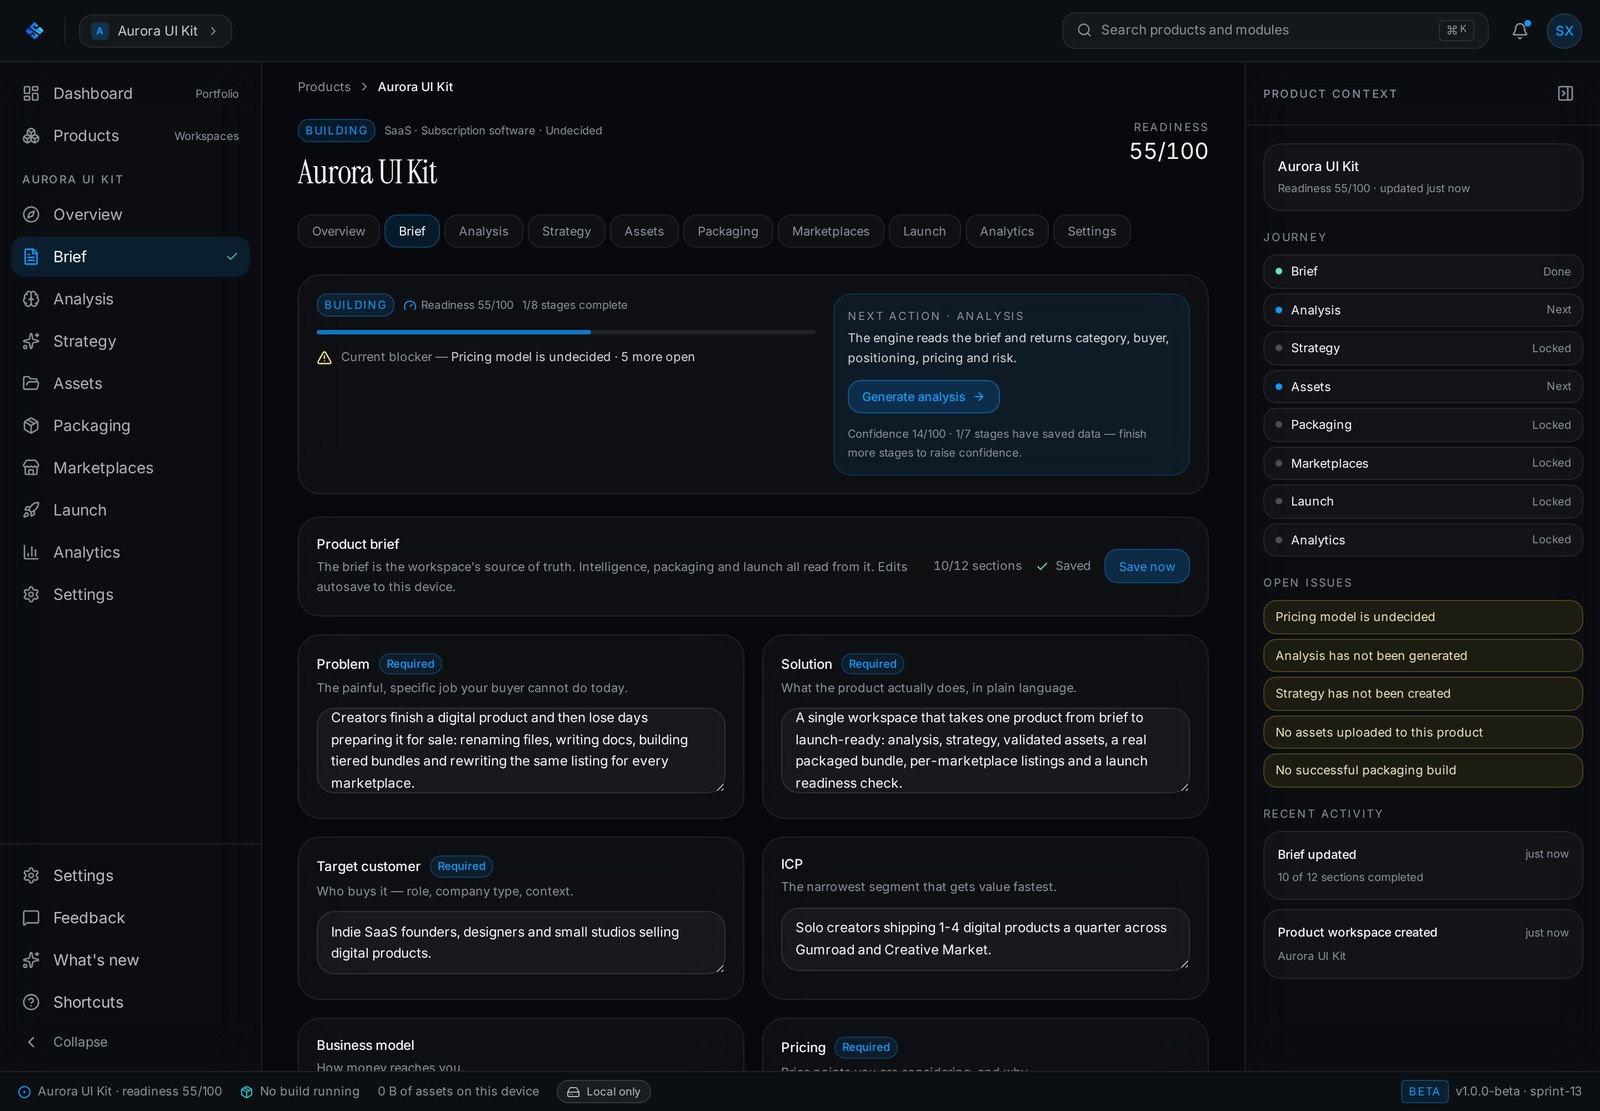Click the BETA badge in the status bar
The height and width of the screenshot is (1111, 1600).
(x=1424, y=1092)
